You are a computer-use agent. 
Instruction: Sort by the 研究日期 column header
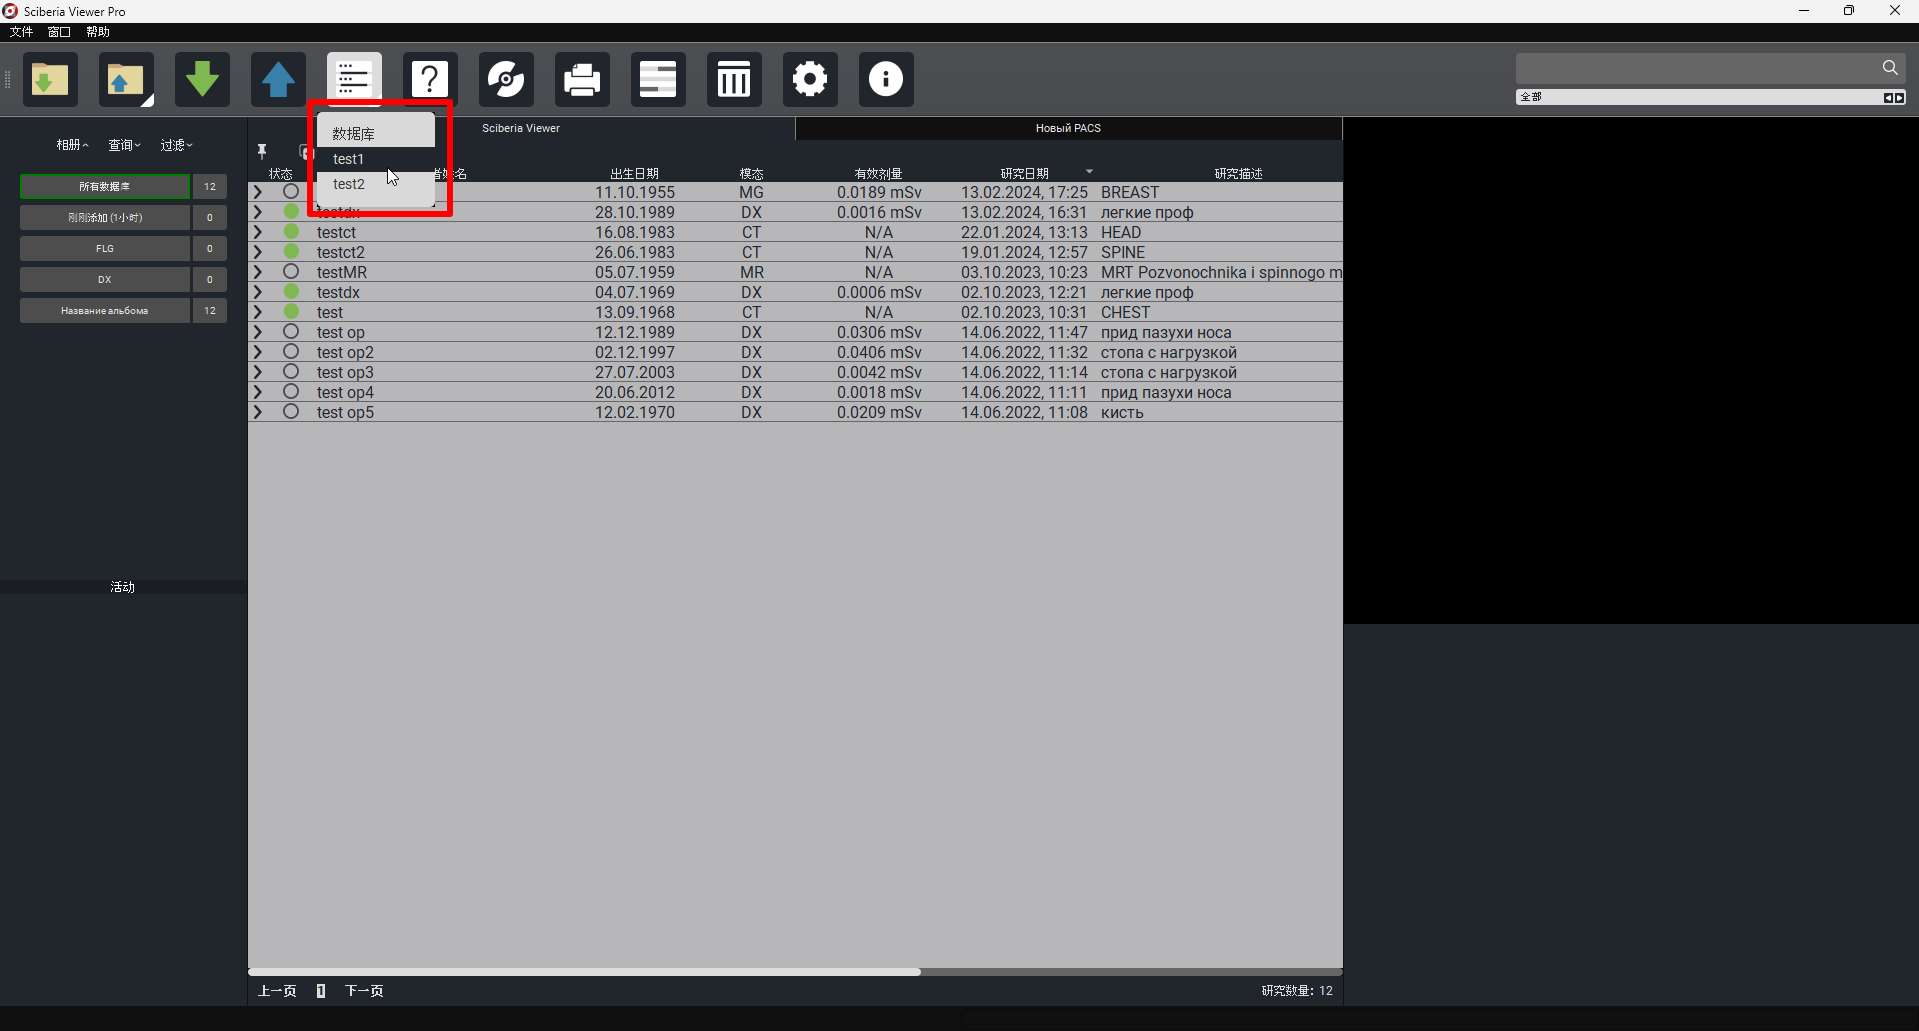[x=1025, y=173]
